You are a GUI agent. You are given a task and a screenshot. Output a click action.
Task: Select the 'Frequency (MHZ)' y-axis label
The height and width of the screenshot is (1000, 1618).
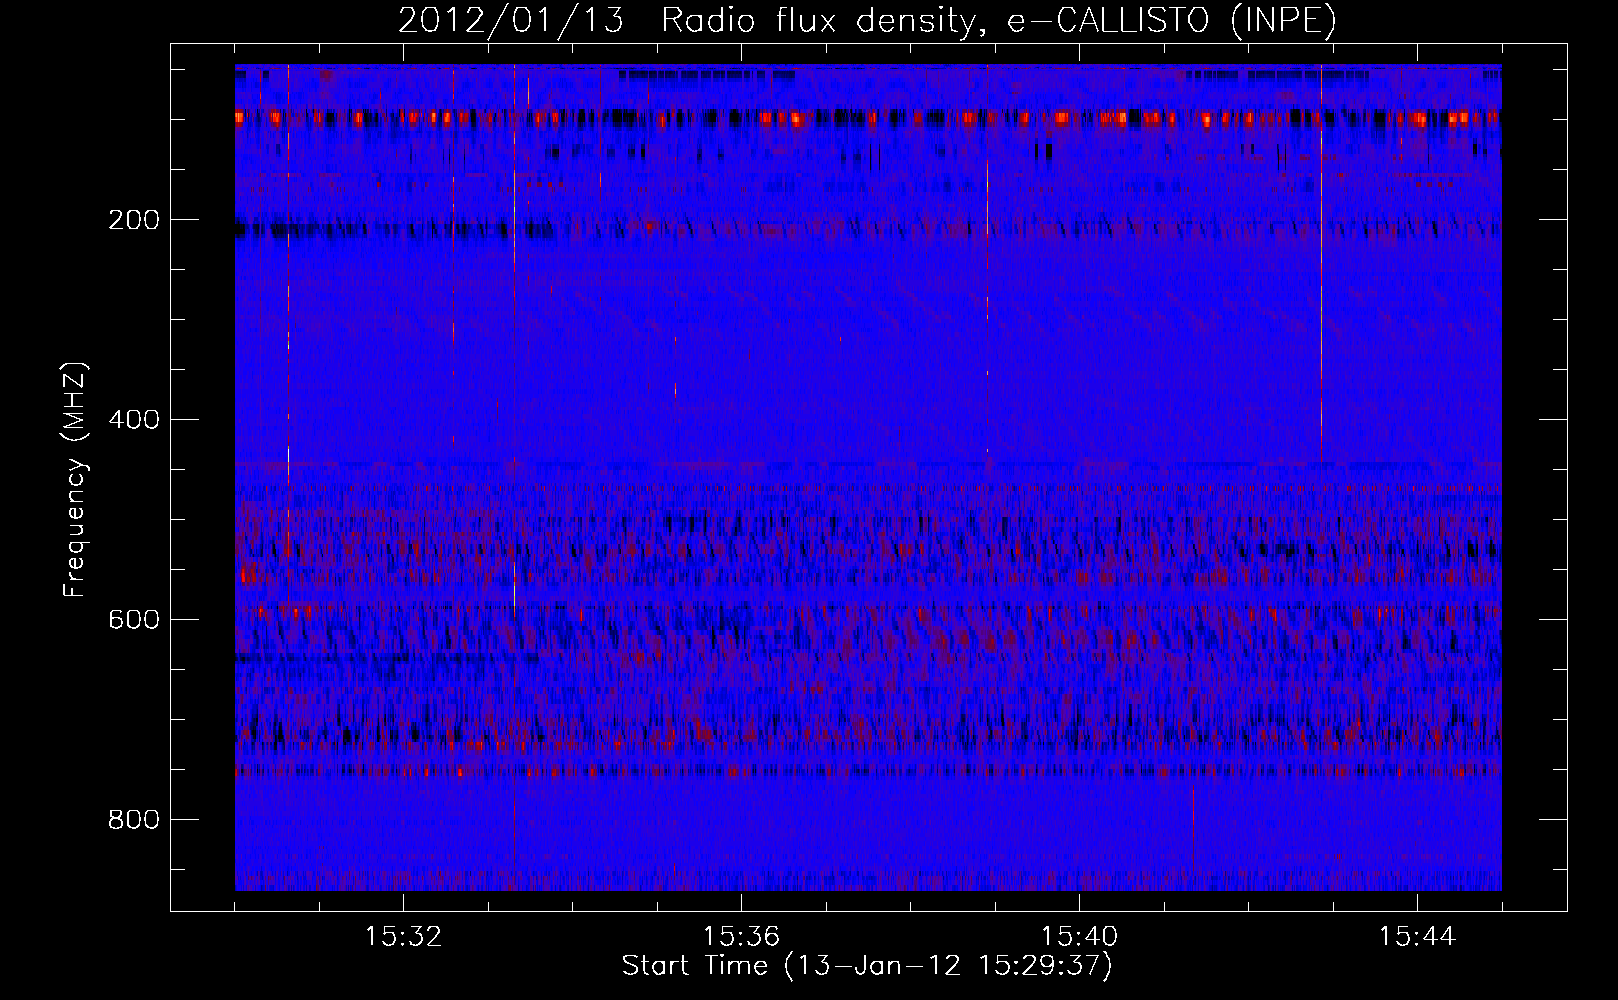pyautogui.click(x=75, y=479)
